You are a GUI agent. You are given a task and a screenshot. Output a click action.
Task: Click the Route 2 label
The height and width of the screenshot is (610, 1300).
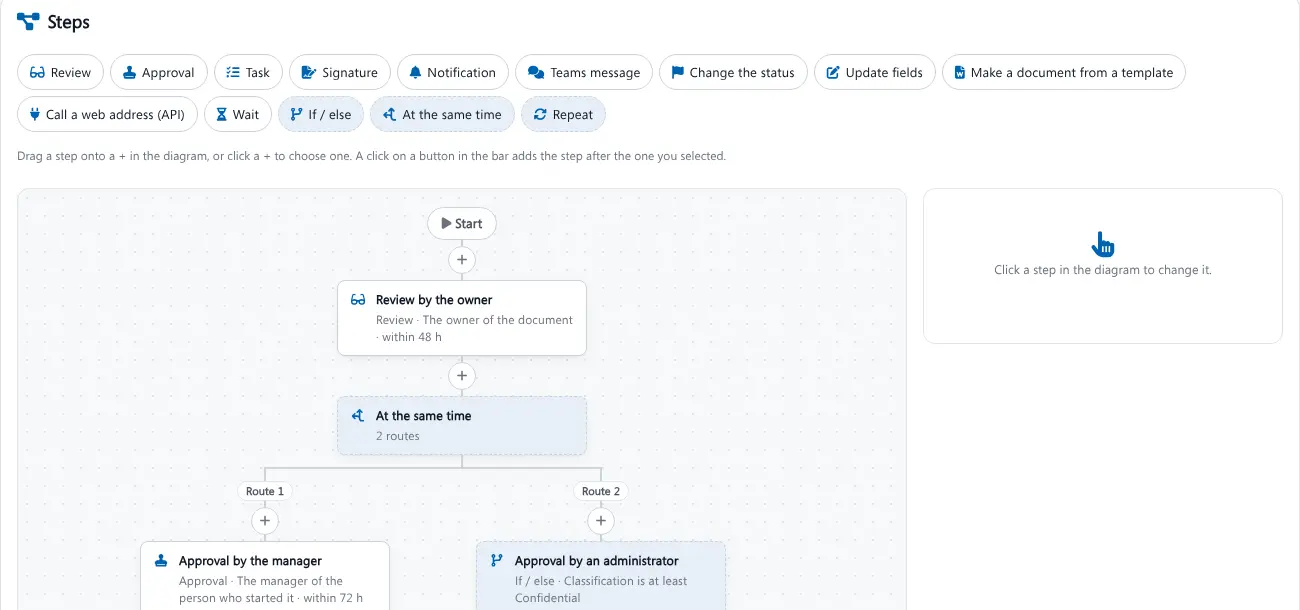[x=601, y=491]
